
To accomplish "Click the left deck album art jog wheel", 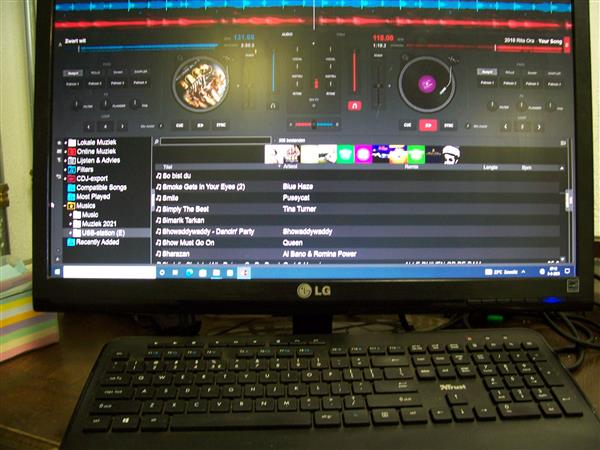I will (x=200, y=84).
